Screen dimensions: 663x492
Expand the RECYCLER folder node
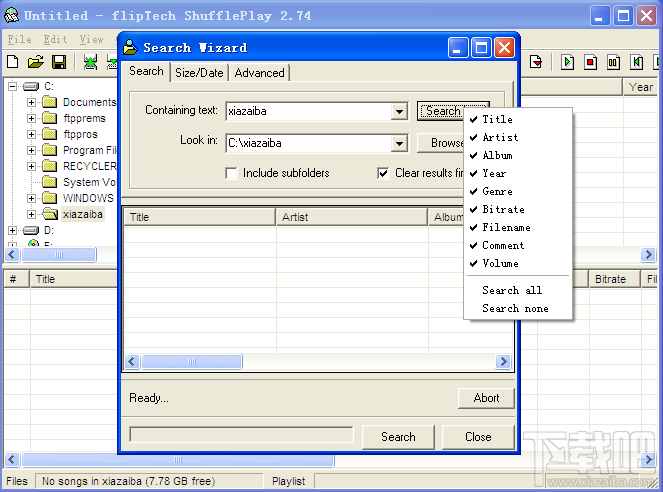(31, 166)
